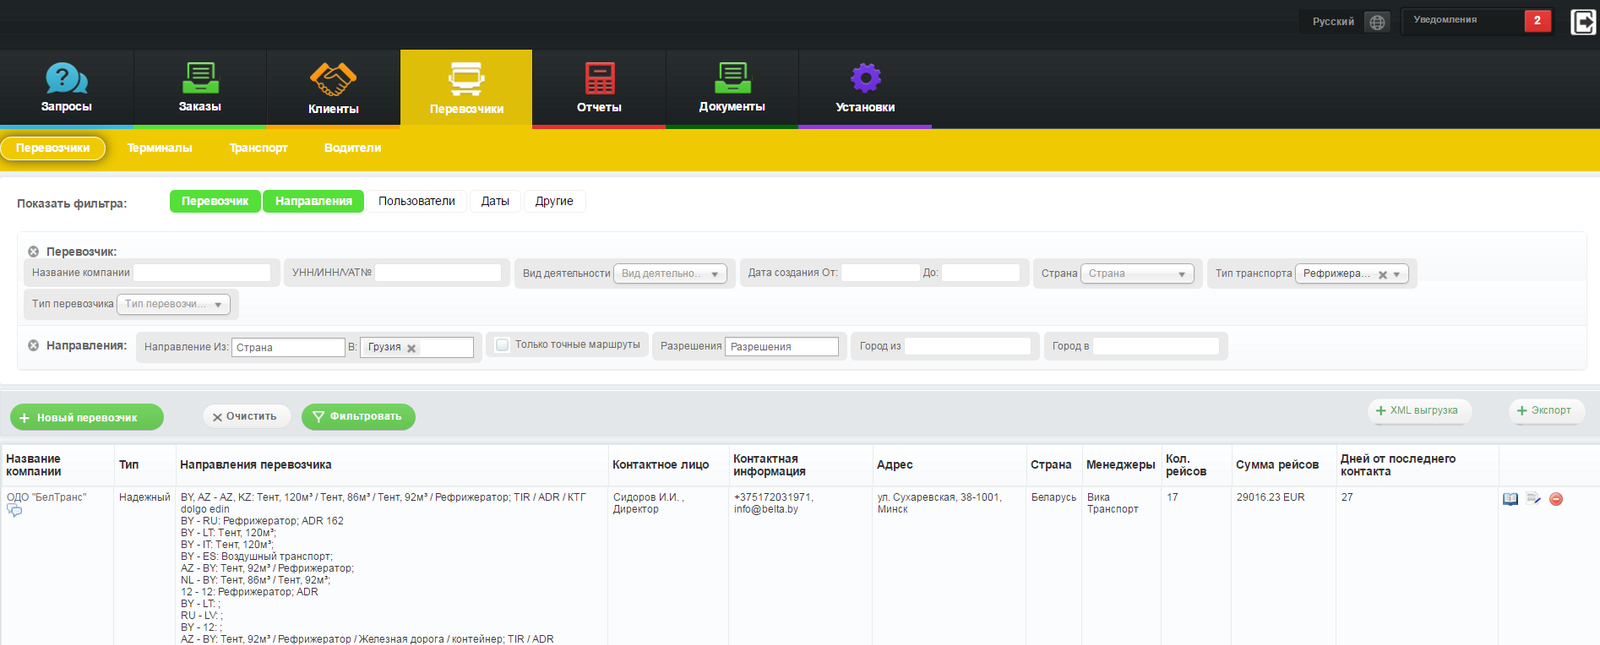Focus the УНН/ИНН/VAT№ input
Screen dimensions: 1600x645
coord(438,273)
